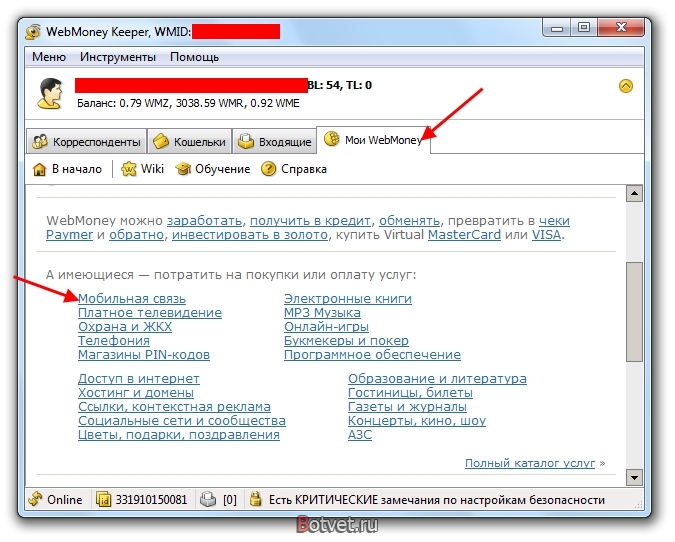The width and height of the screenshot is (675, 542).
Task: Open the Инструменты menu
Action: tap(118, 57)
